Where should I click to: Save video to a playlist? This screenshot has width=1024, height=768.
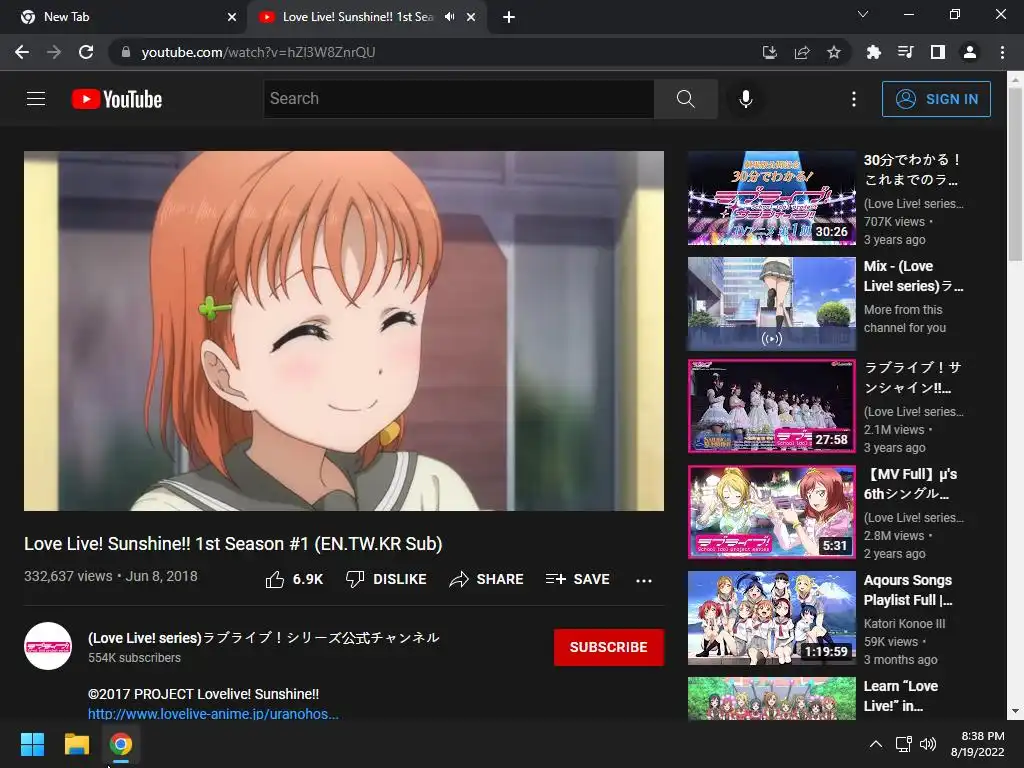[577, 579]
